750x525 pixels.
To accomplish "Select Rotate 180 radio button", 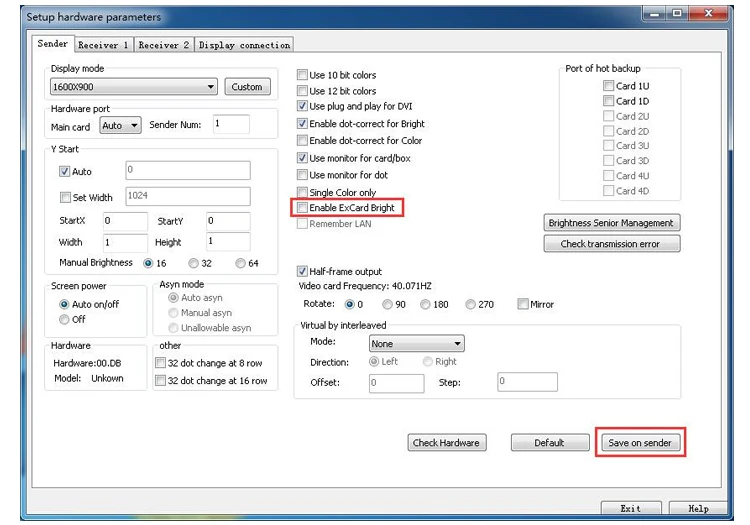I will click(x=425, y=304).
